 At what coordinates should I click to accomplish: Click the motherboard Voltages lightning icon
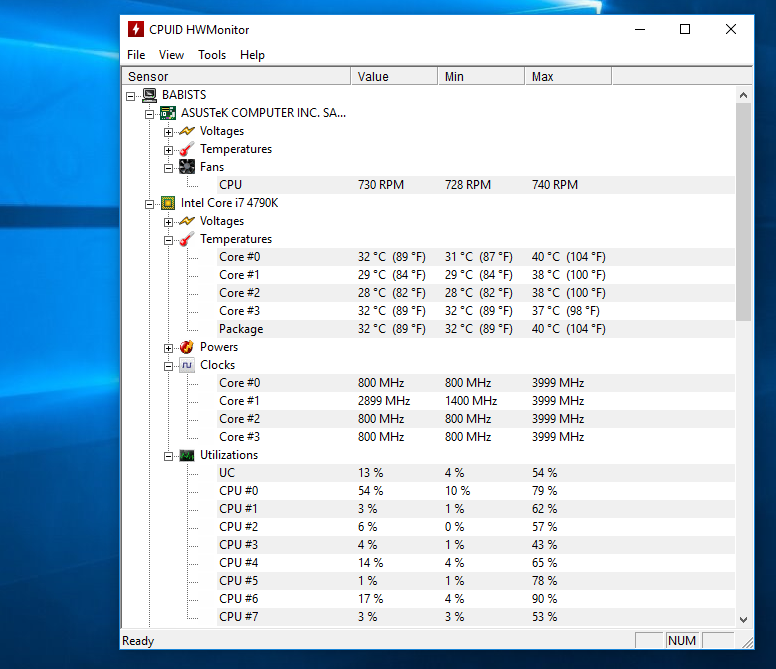pyautogui.click(x=187, y=131)
